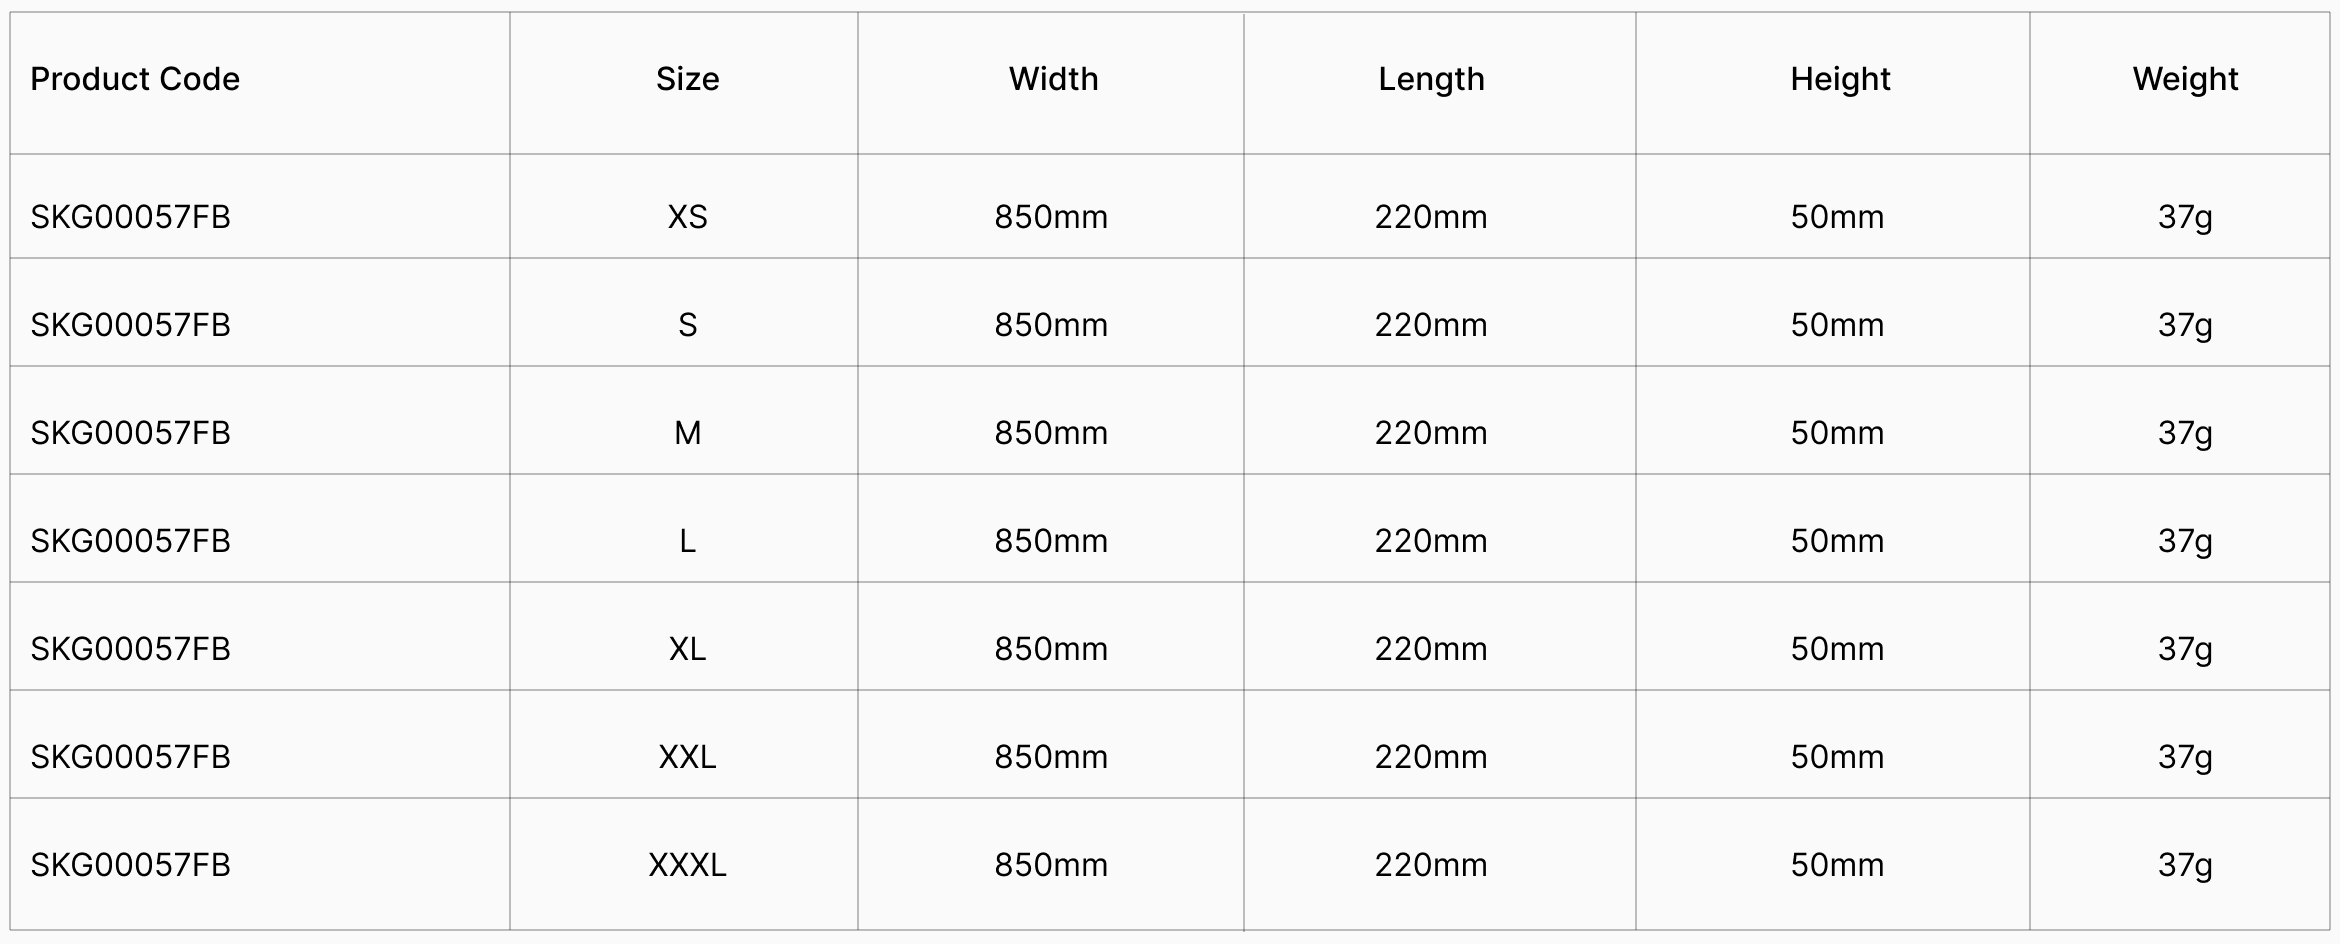Click the 850mm width in the M row
The width and height of the screenshot is (2340, 944).
(x=1051, y=433)
